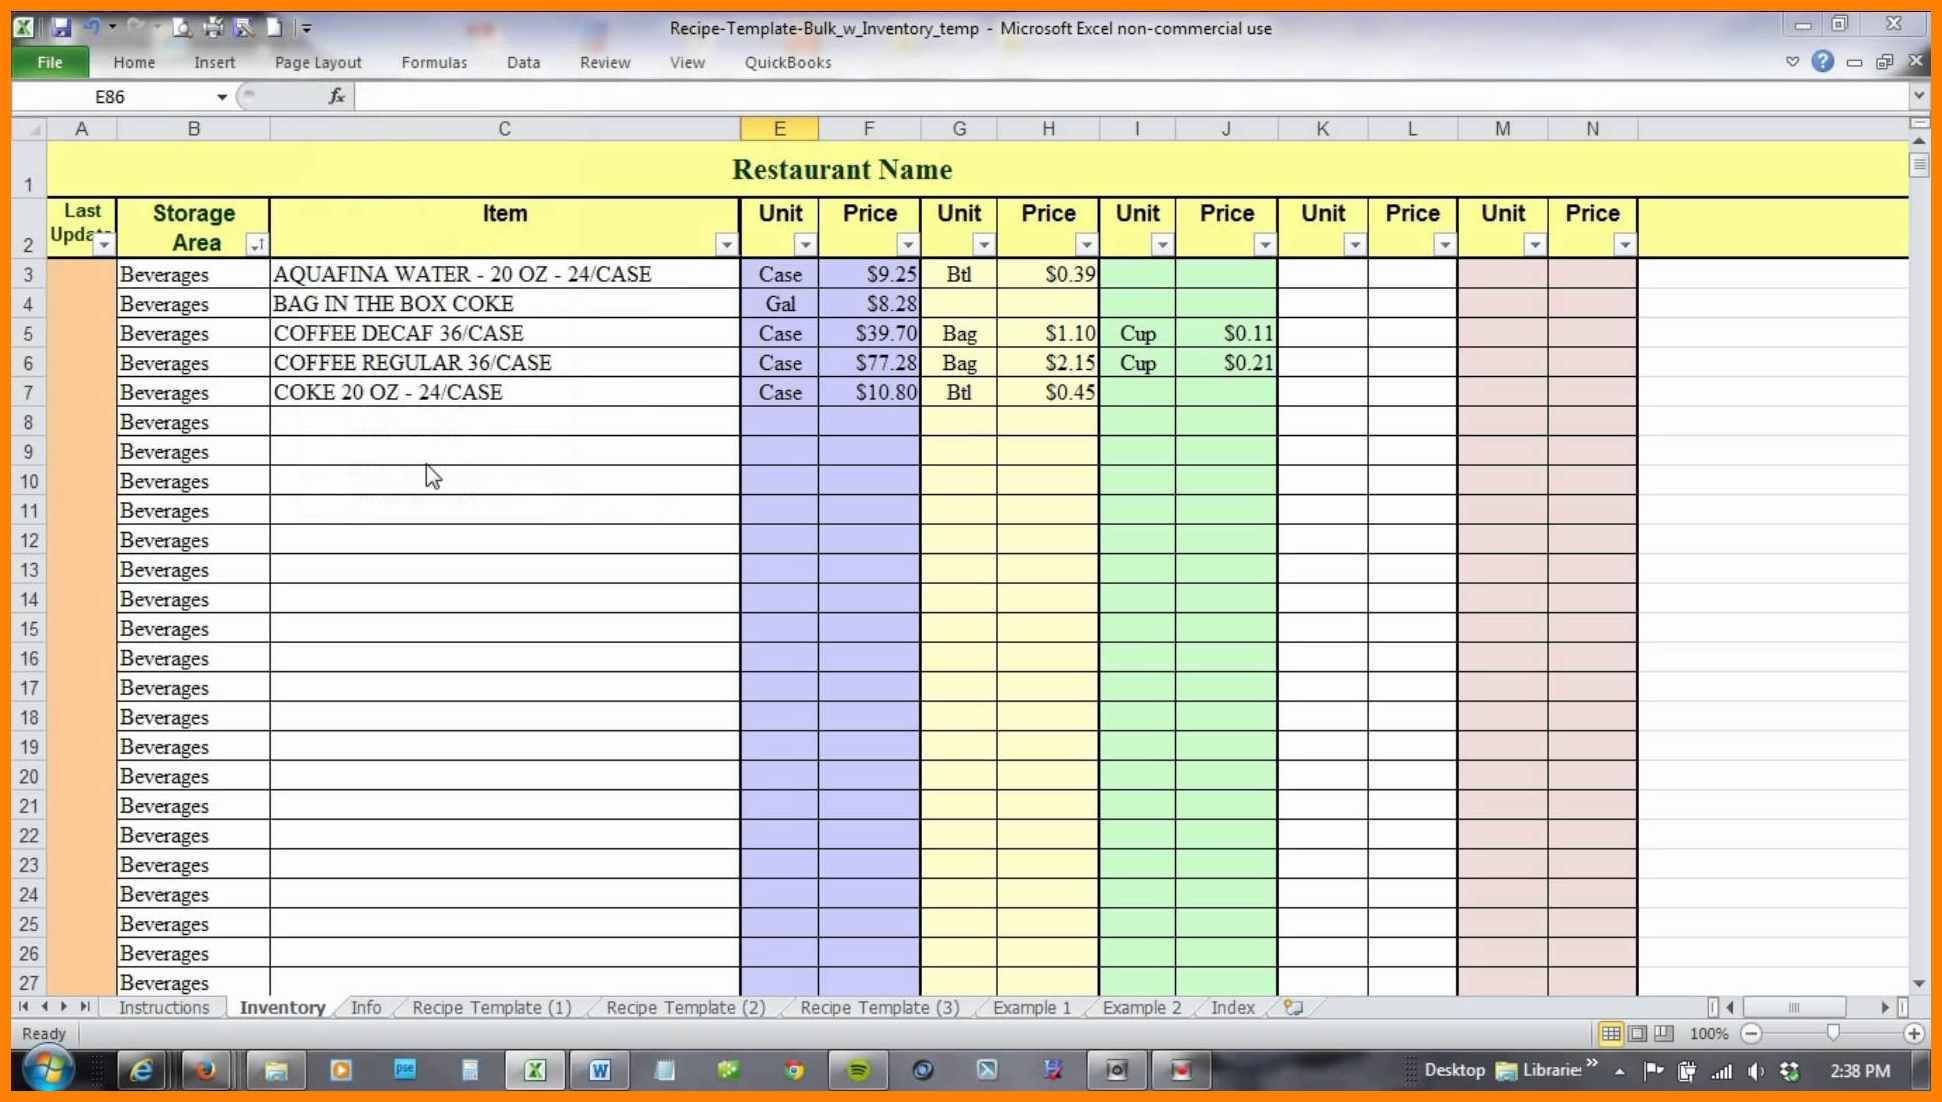Click the QuickBooks tab in the ribbon
The width and height of the screenshot is (1942, 1102).
pyautogui.click(x=787, y=63)
